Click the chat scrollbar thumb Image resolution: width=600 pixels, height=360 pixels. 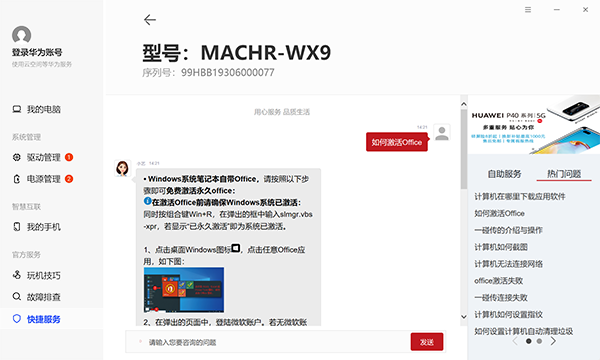[464, 149]
